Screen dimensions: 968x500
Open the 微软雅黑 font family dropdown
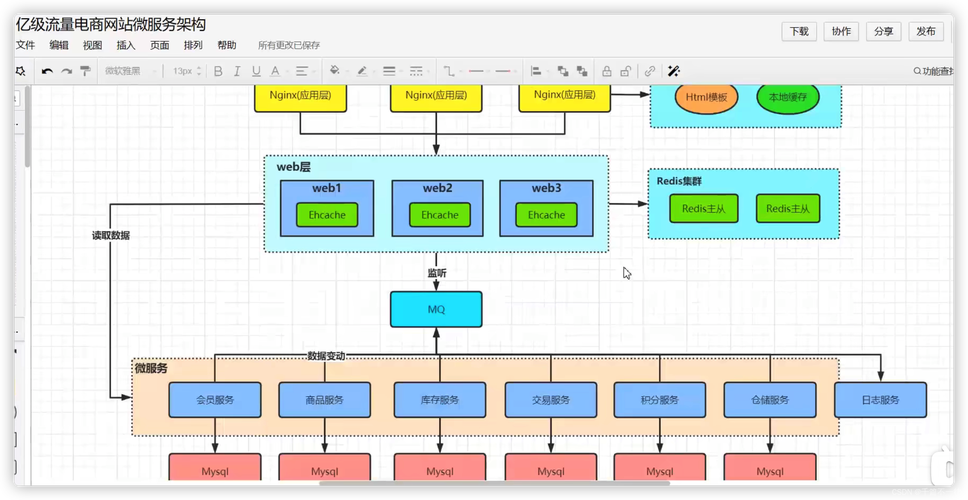[130, 72]
